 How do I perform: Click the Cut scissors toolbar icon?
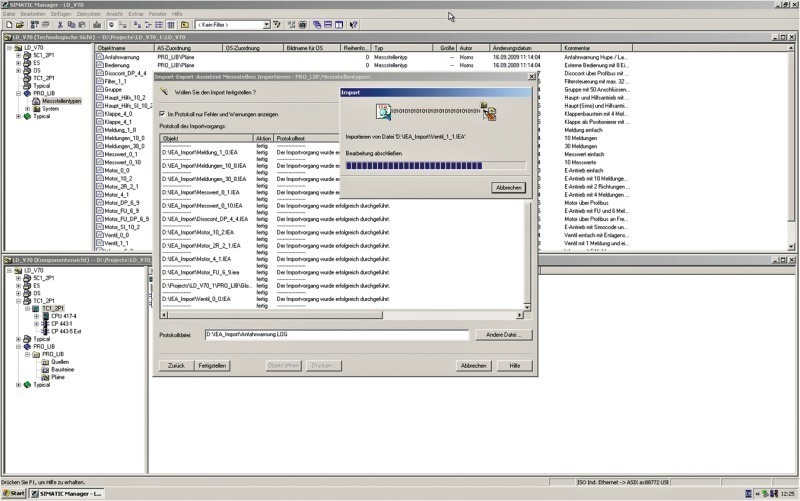coord(59,24)
